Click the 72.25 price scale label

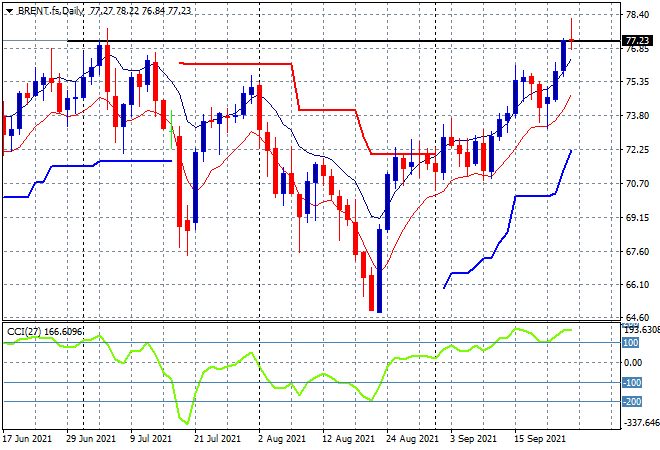point(637,149)
